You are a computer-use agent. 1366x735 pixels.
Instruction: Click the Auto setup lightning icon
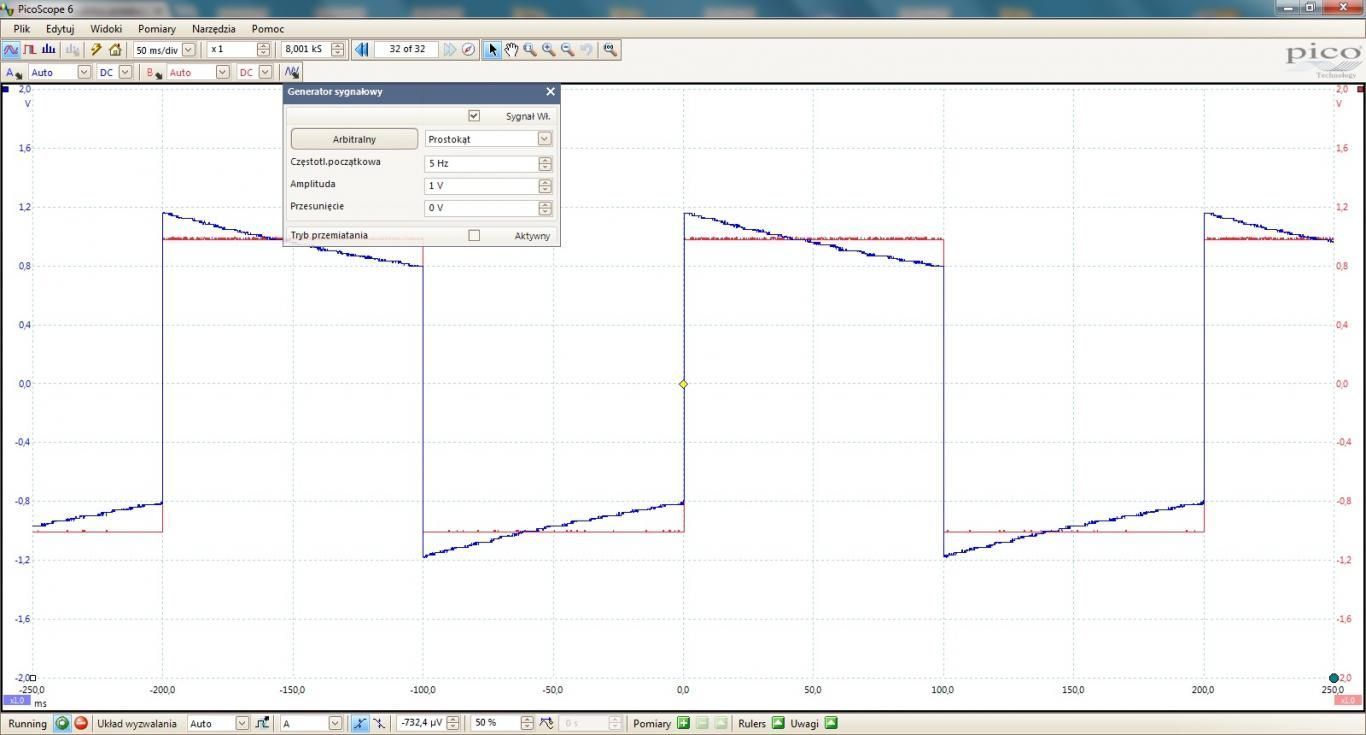(97, 49)
